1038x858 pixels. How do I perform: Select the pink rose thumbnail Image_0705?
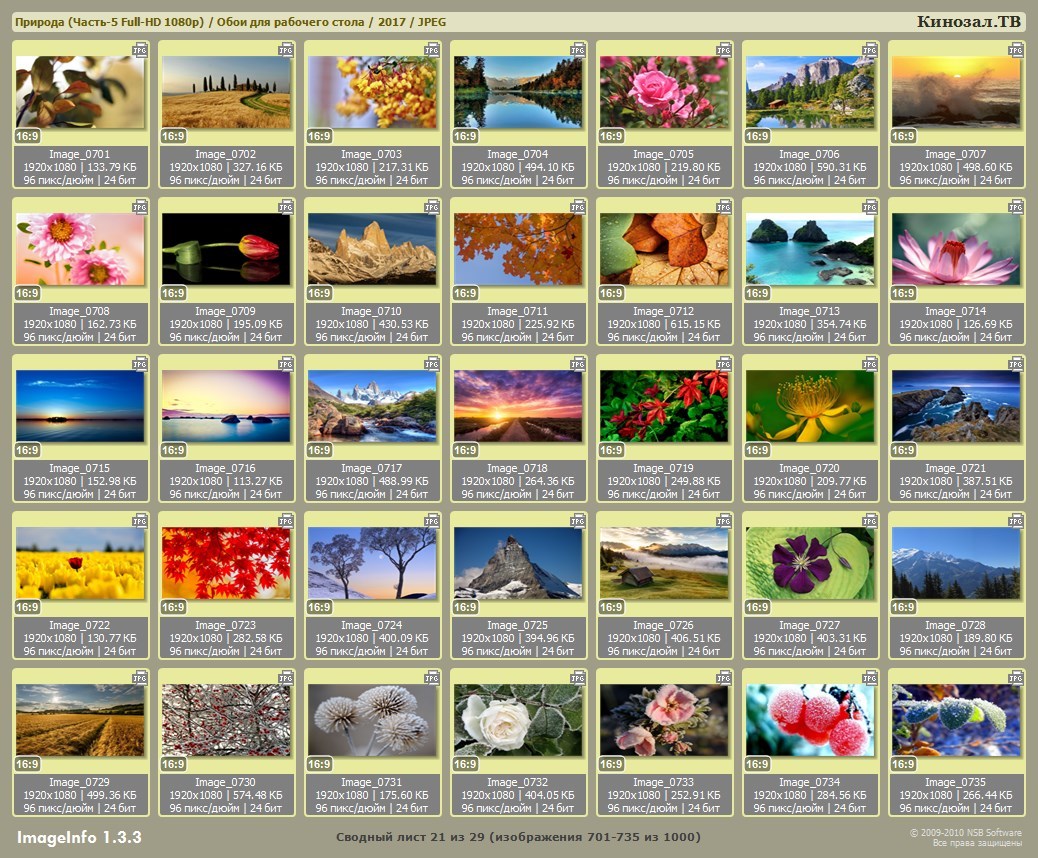click(664, 91)
